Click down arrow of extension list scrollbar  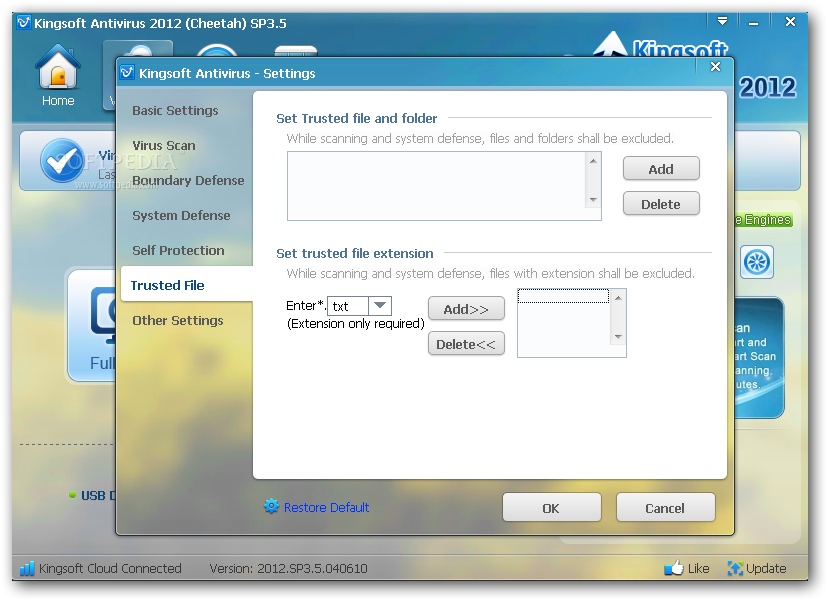(618, 336)
